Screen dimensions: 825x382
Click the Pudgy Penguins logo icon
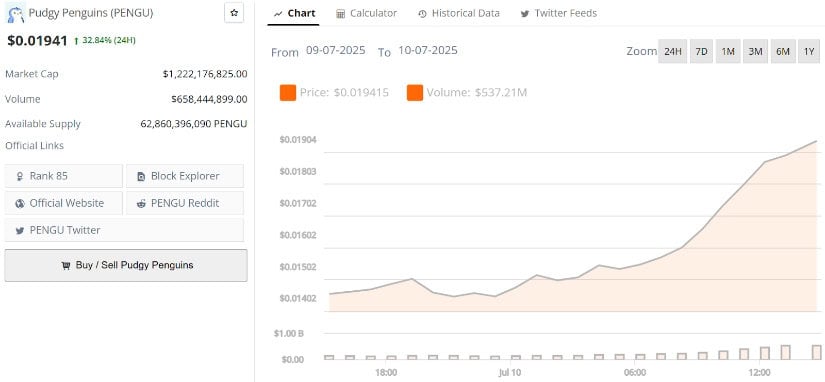point(15,13)
